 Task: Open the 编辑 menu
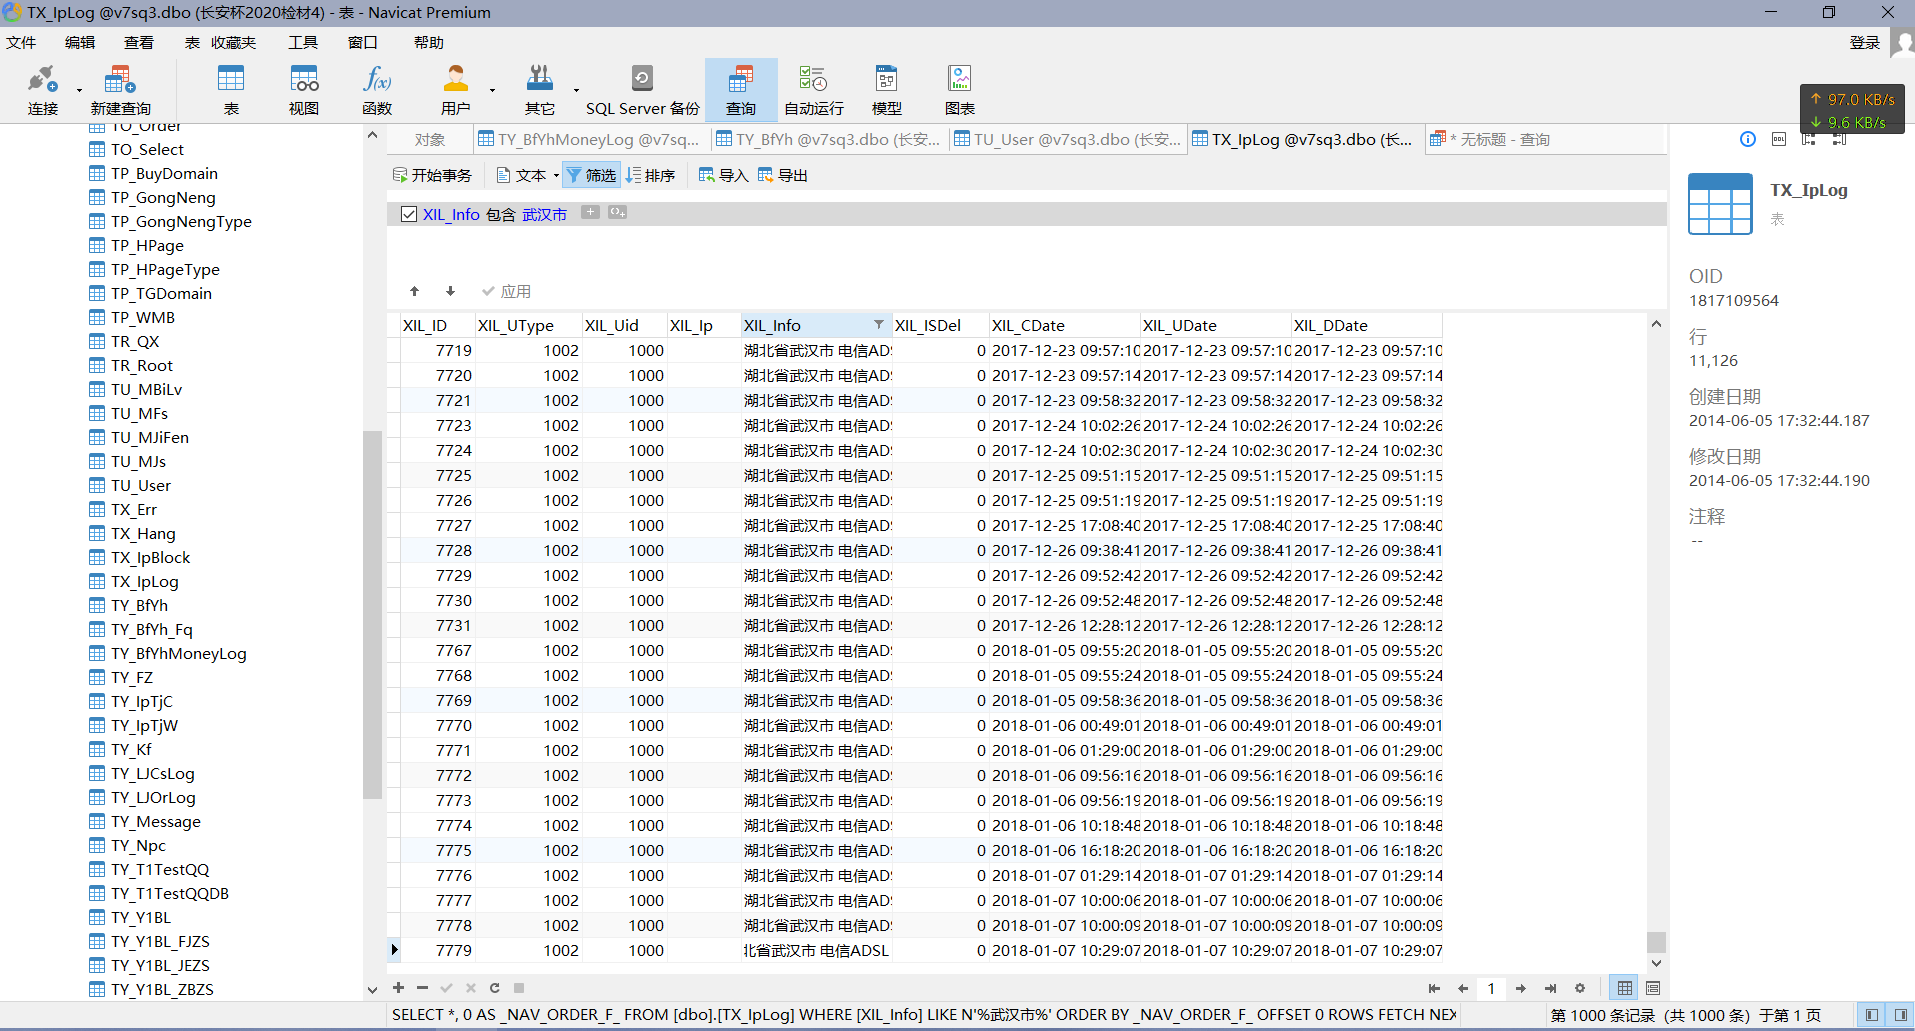[x=80, y=43]
